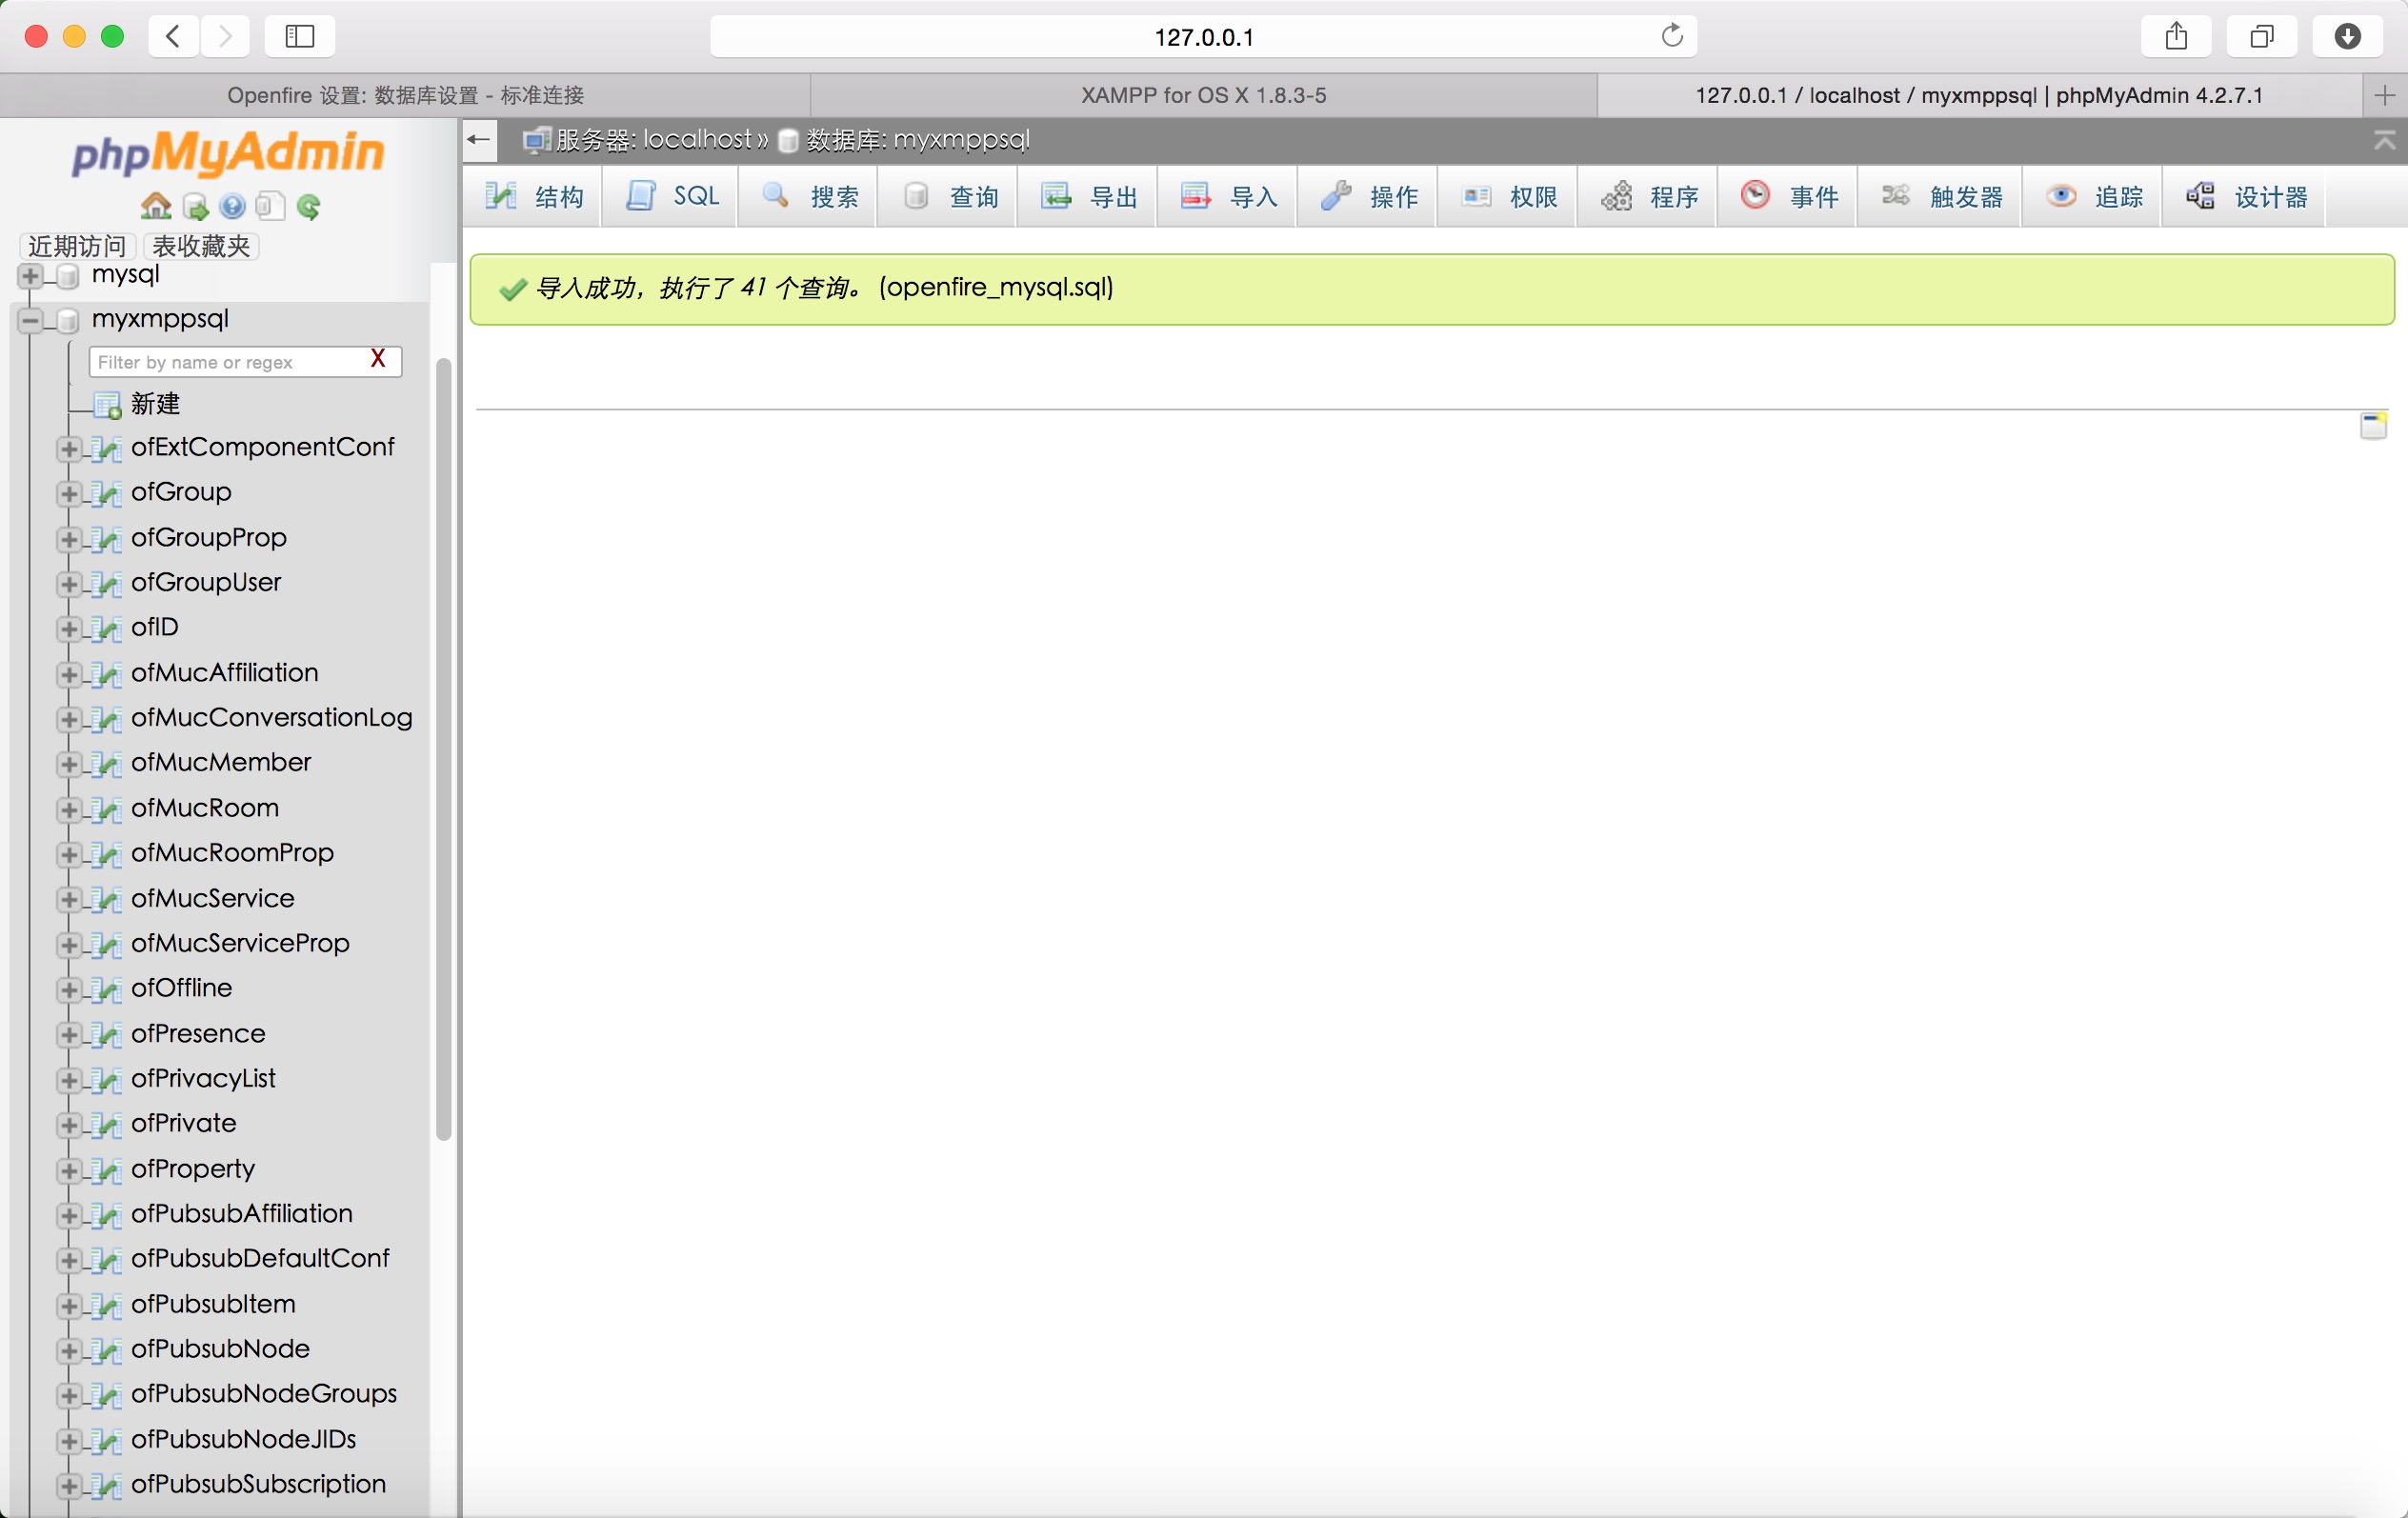Image resolution: width=2408 pixels, height=1518 pixels.
Task: Click ofMucRoom table structure icon
Action: [x=106, y=809]
